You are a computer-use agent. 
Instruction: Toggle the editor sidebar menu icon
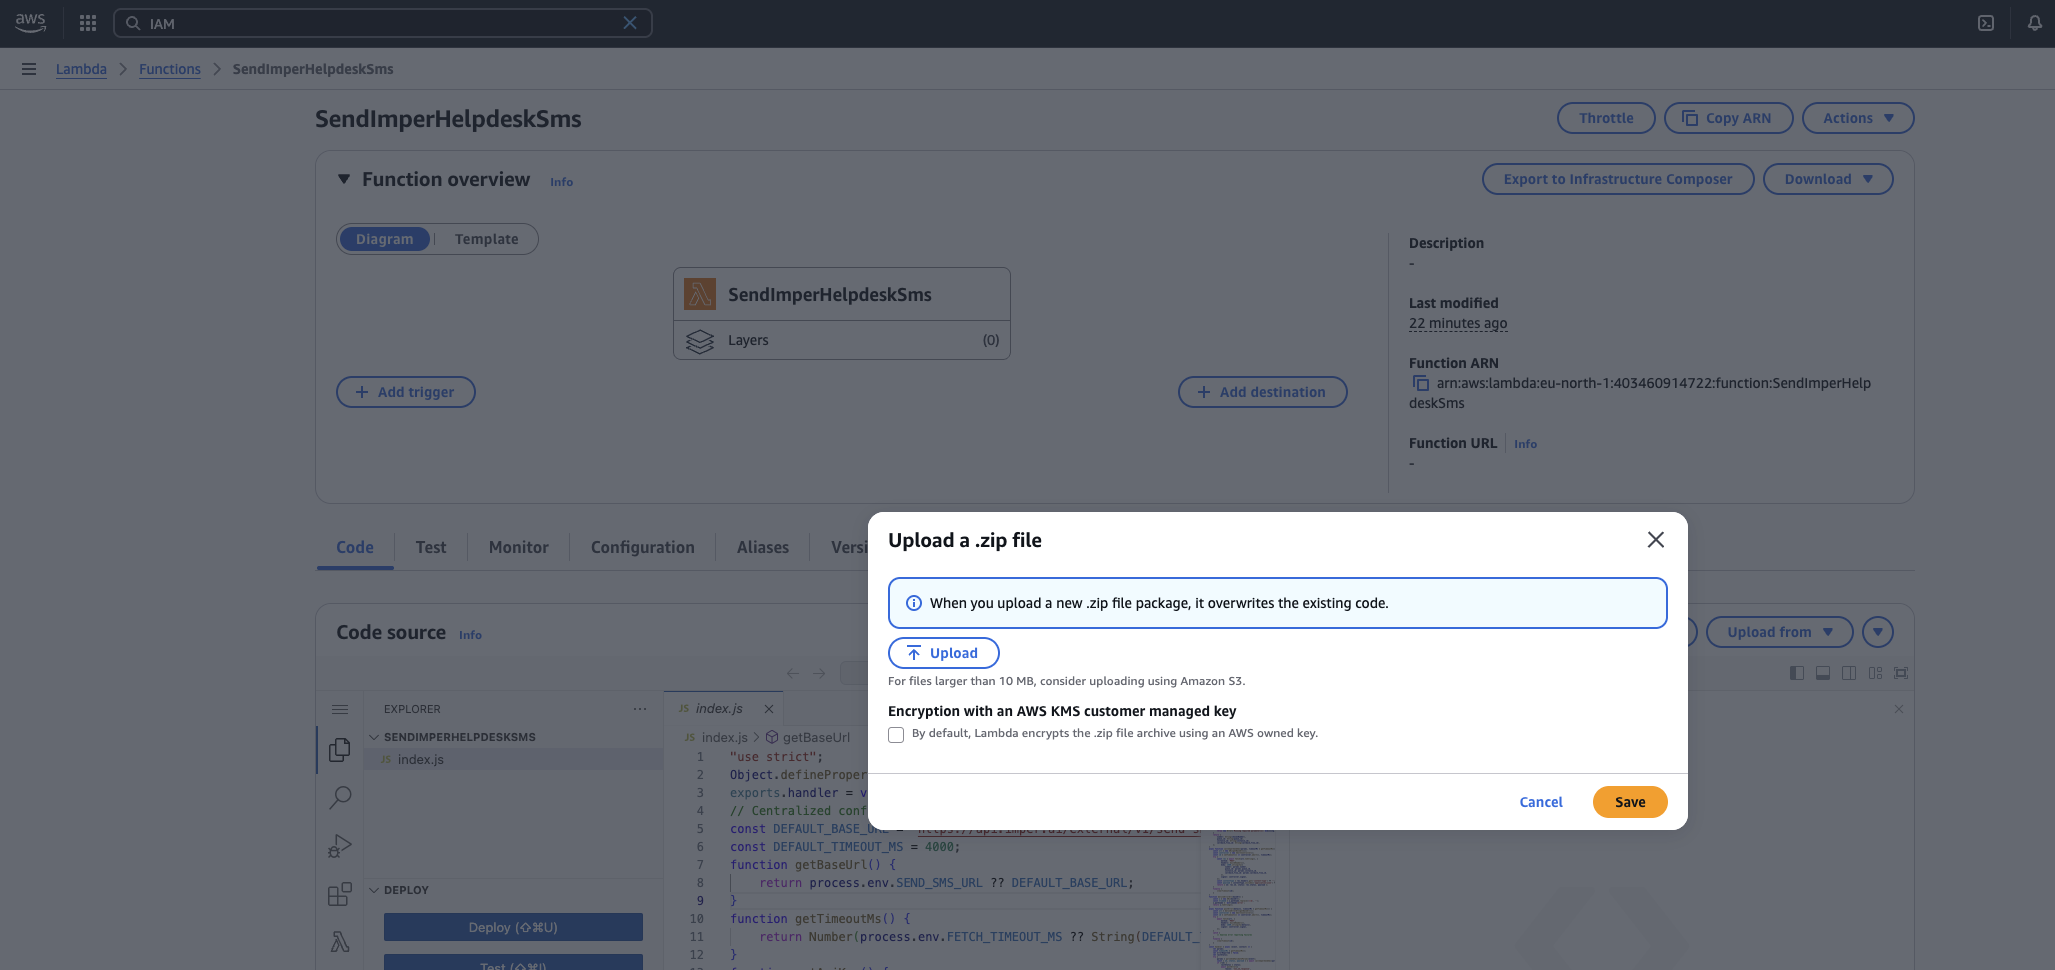(340, 709)
